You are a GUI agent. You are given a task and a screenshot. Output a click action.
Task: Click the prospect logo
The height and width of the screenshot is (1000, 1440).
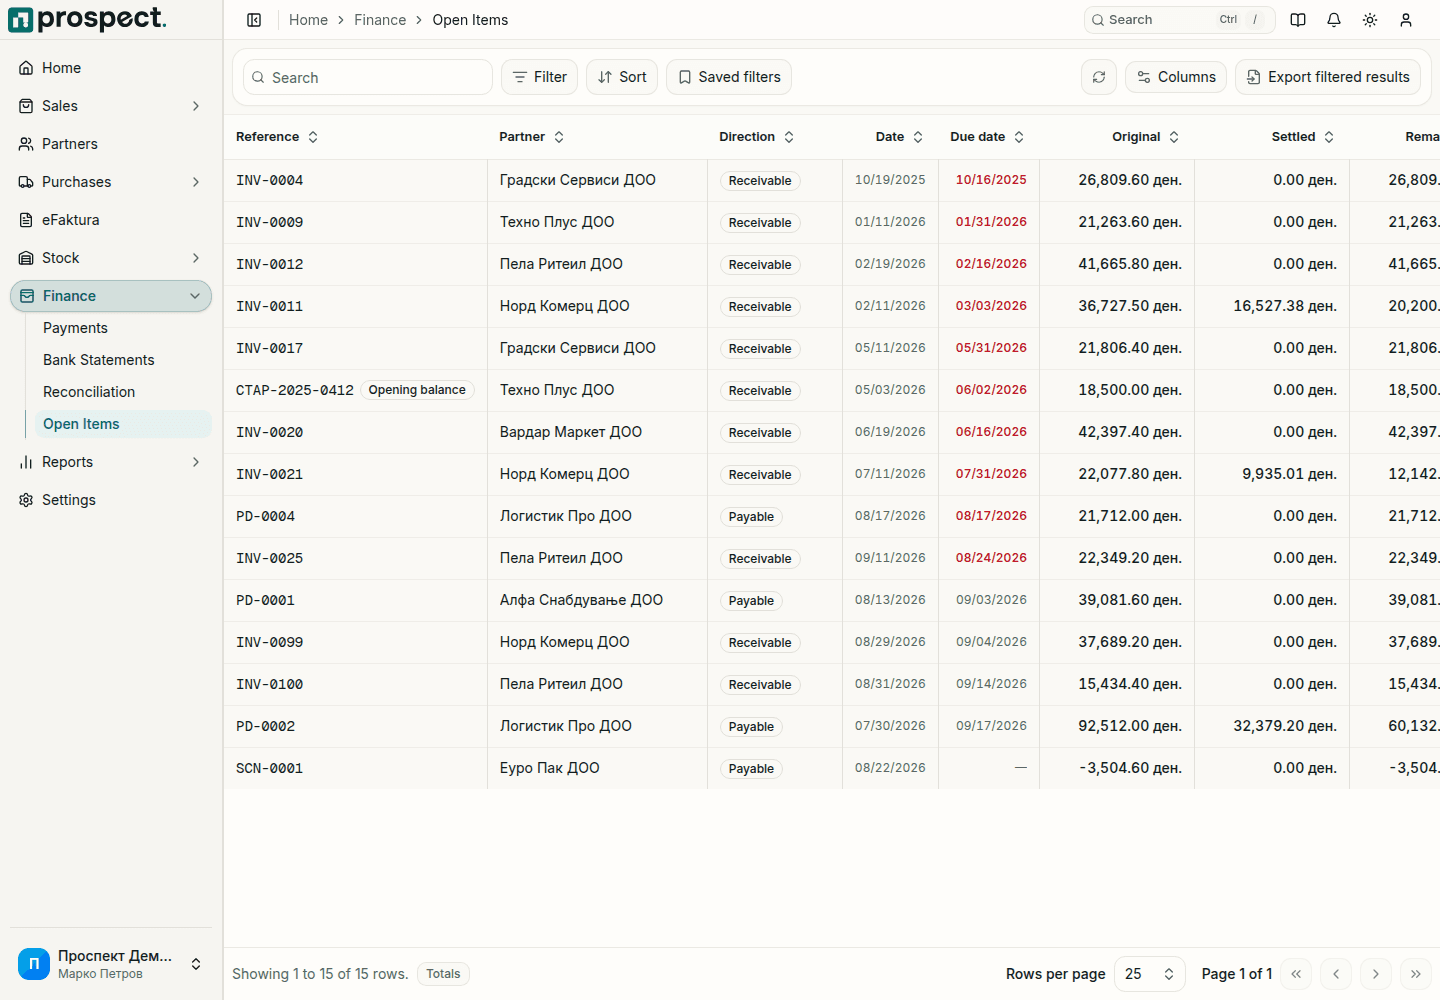click(88, 19)
